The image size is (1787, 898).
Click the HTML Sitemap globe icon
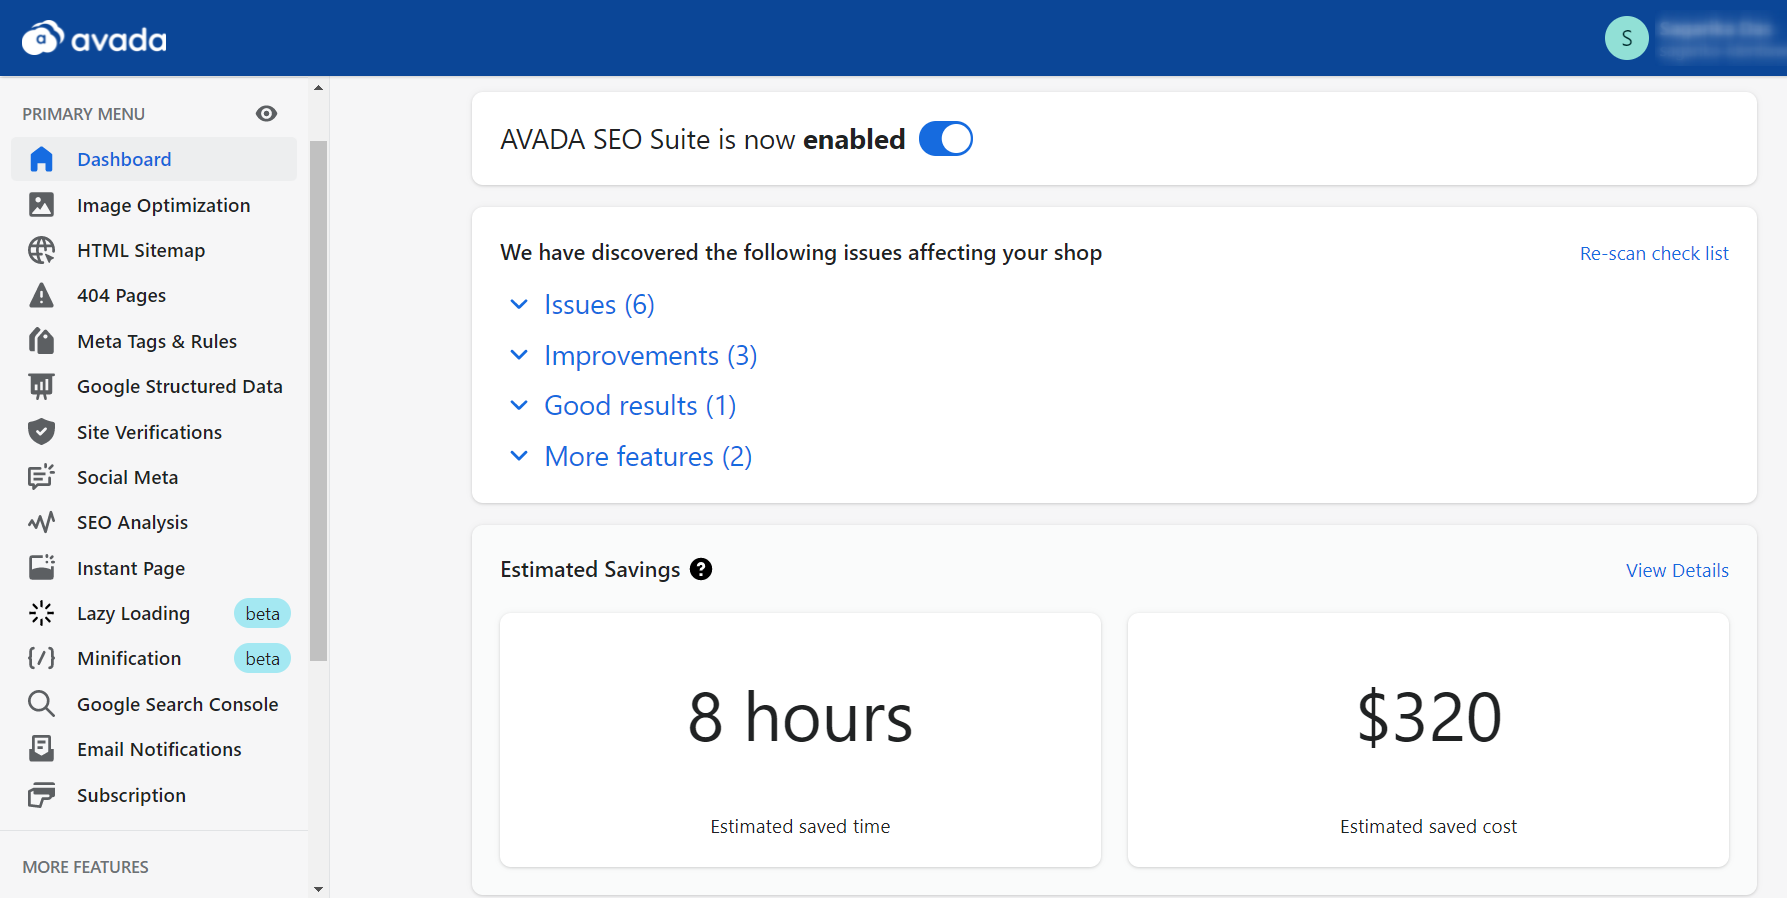pyautogui.click(x=41, y=250)
